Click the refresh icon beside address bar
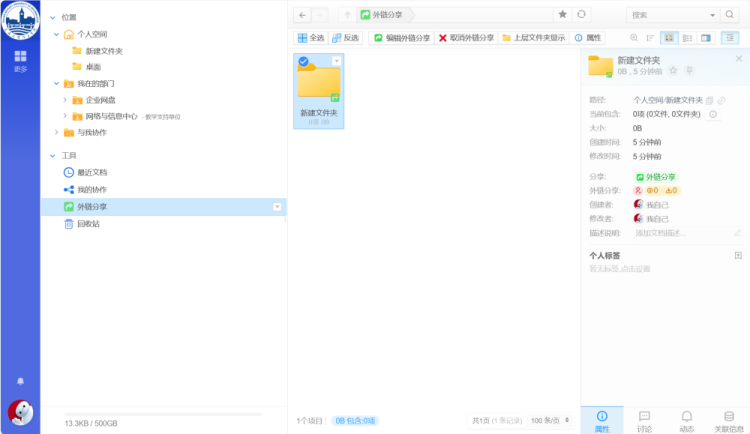Image resolution: width=750 pixels, height=434 pixels. (582, 15)
